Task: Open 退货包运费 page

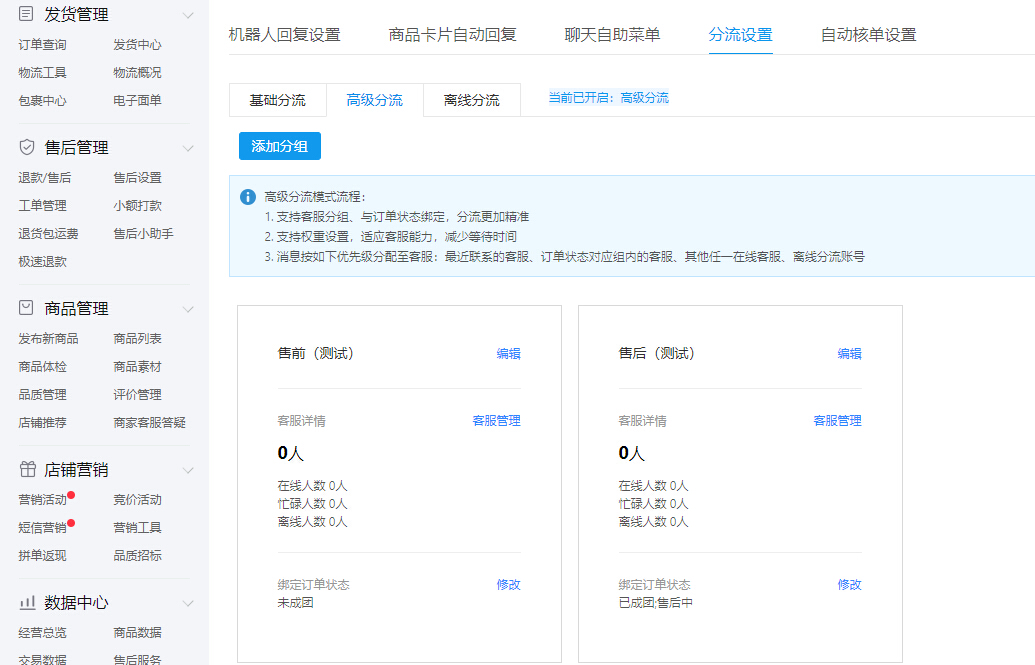Action: pos(49,234)
